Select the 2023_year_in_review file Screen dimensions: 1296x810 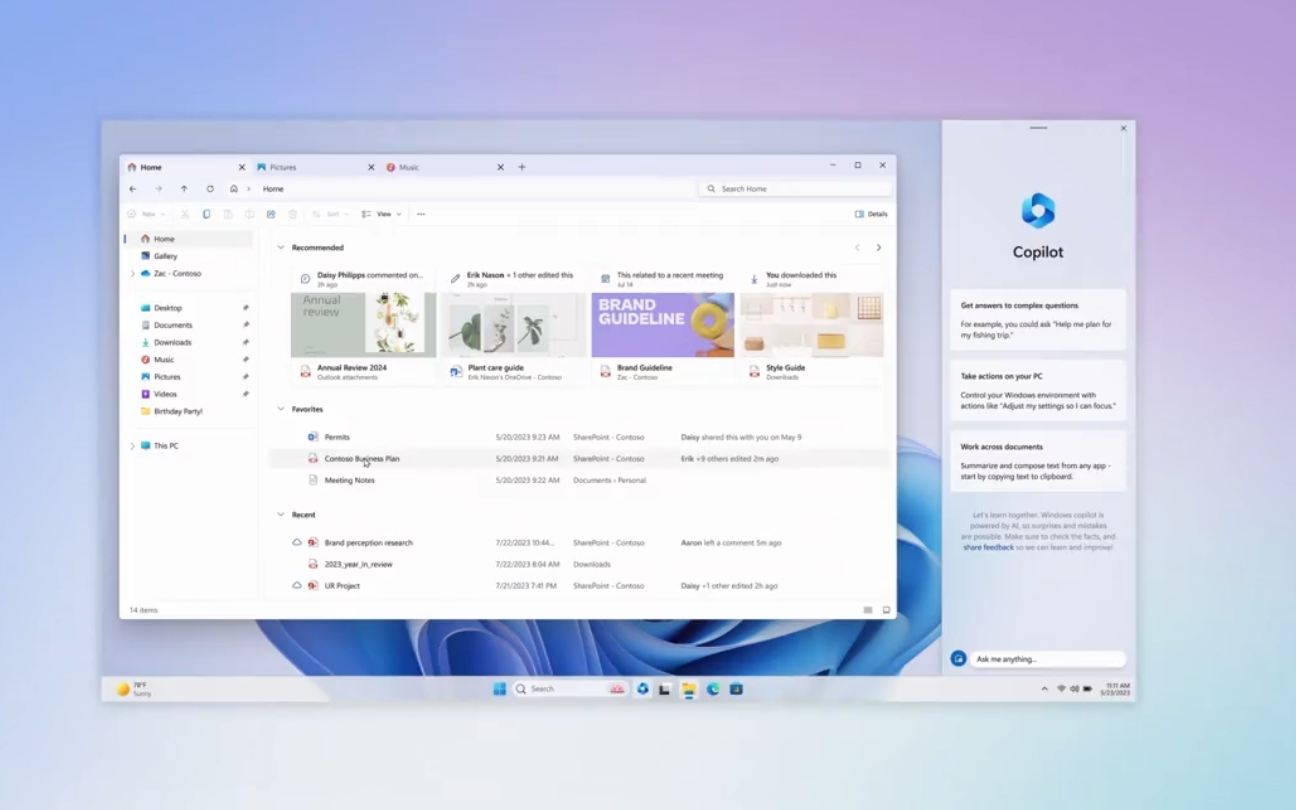580,564
